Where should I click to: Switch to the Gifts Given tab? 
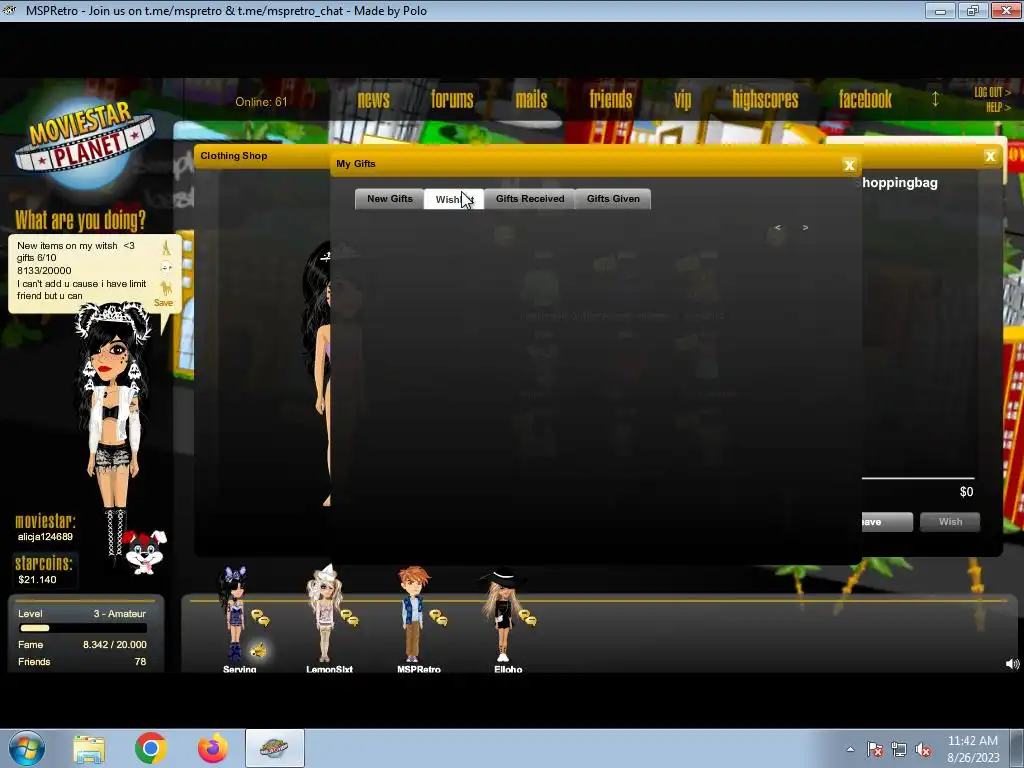pos(613,199)
